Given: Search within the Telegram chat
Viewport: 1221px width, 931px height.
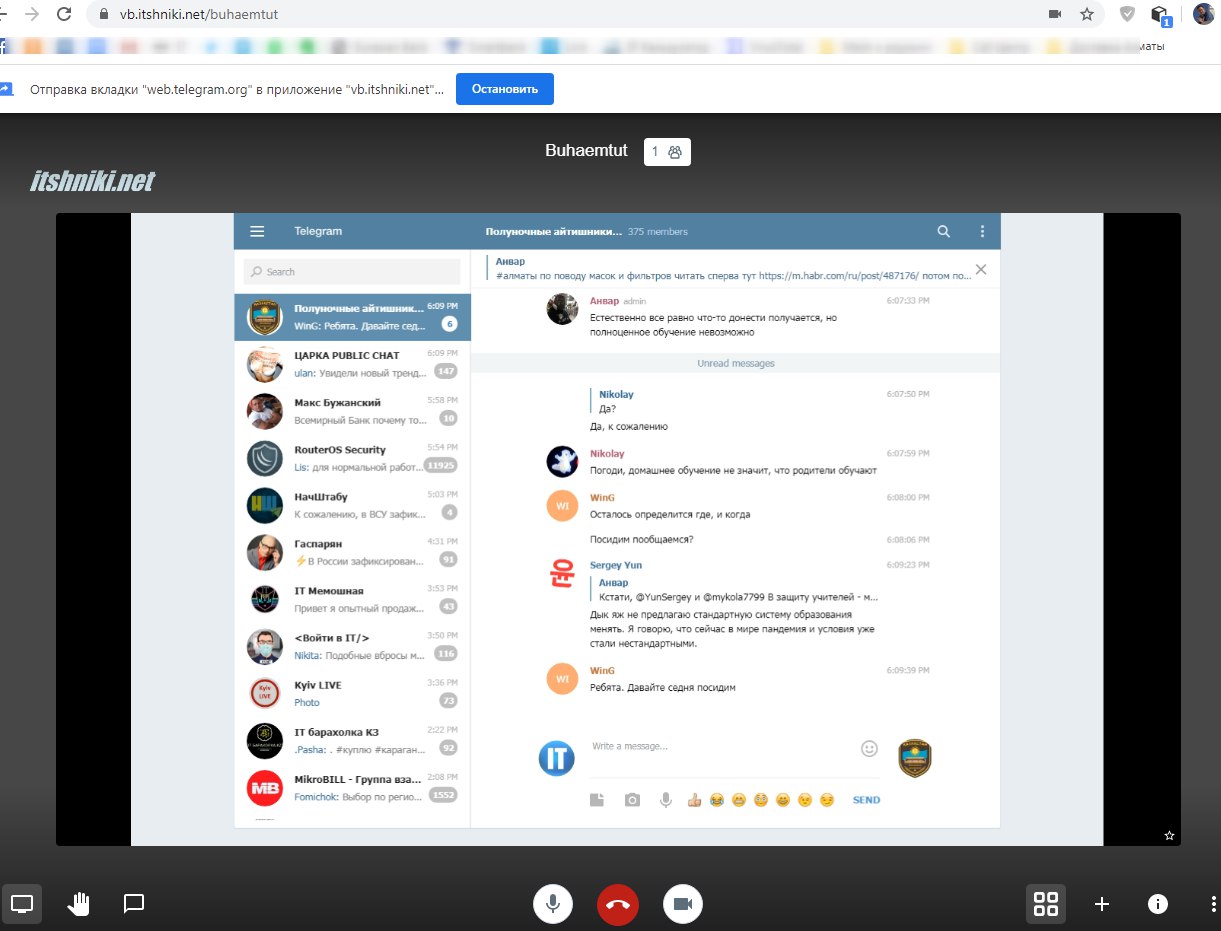Looking at the screenshot, I should point(944,231).
